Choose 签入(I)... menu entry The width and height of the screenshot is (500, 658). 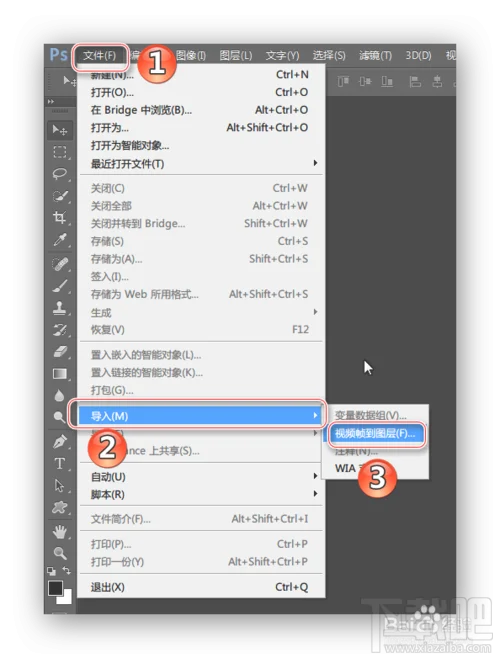point(200,277)
